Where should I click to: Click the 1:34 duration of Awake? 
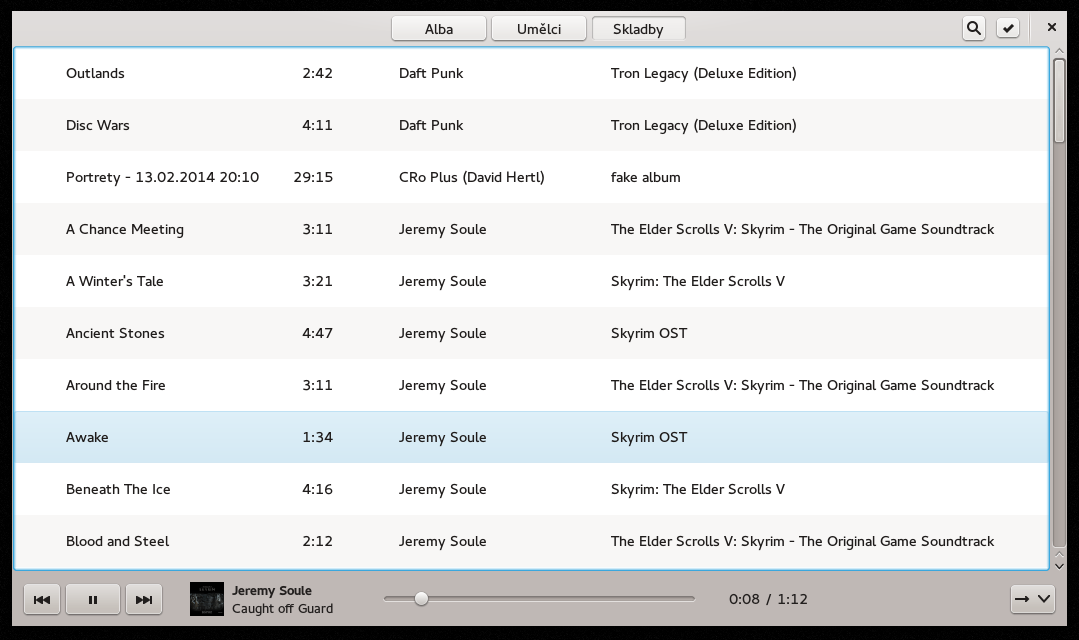point(317,437)
